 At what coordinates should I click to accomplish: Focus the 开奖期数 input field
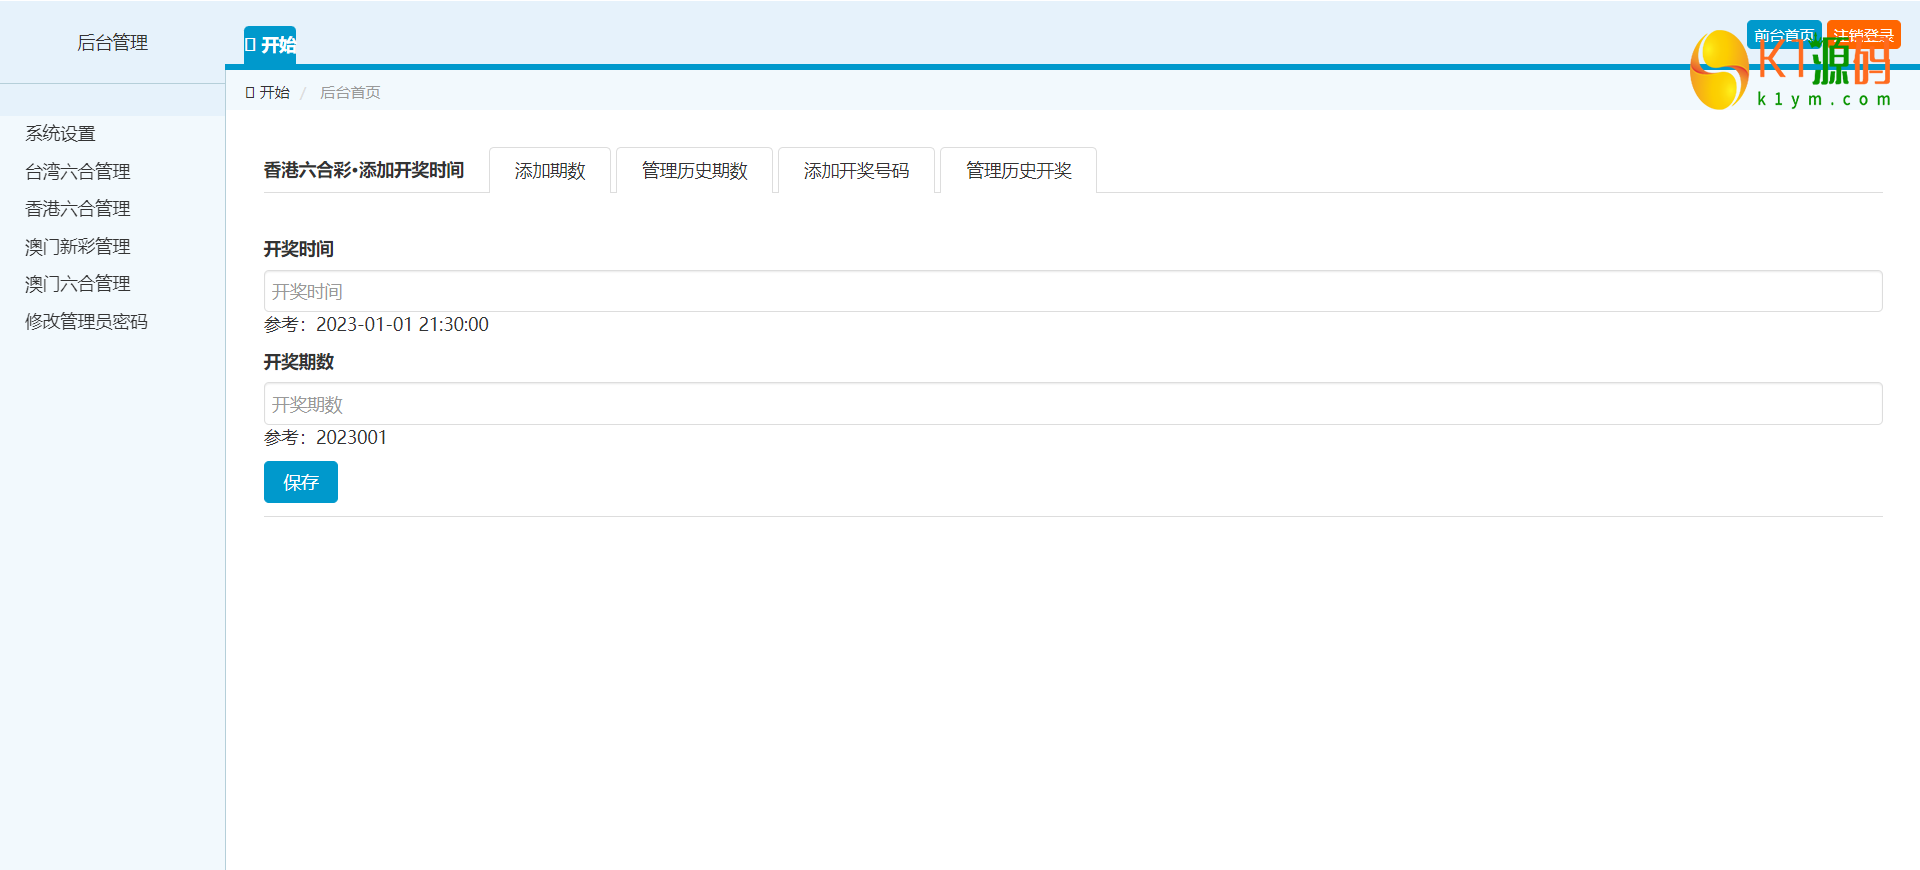tap(1072, 404)
